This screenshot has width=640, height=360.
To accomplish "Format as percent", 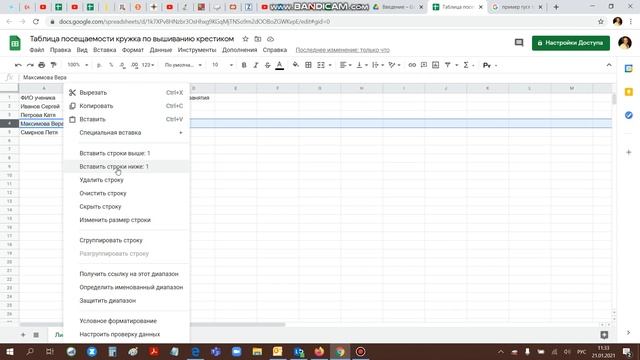I will (x=111, y=65).
